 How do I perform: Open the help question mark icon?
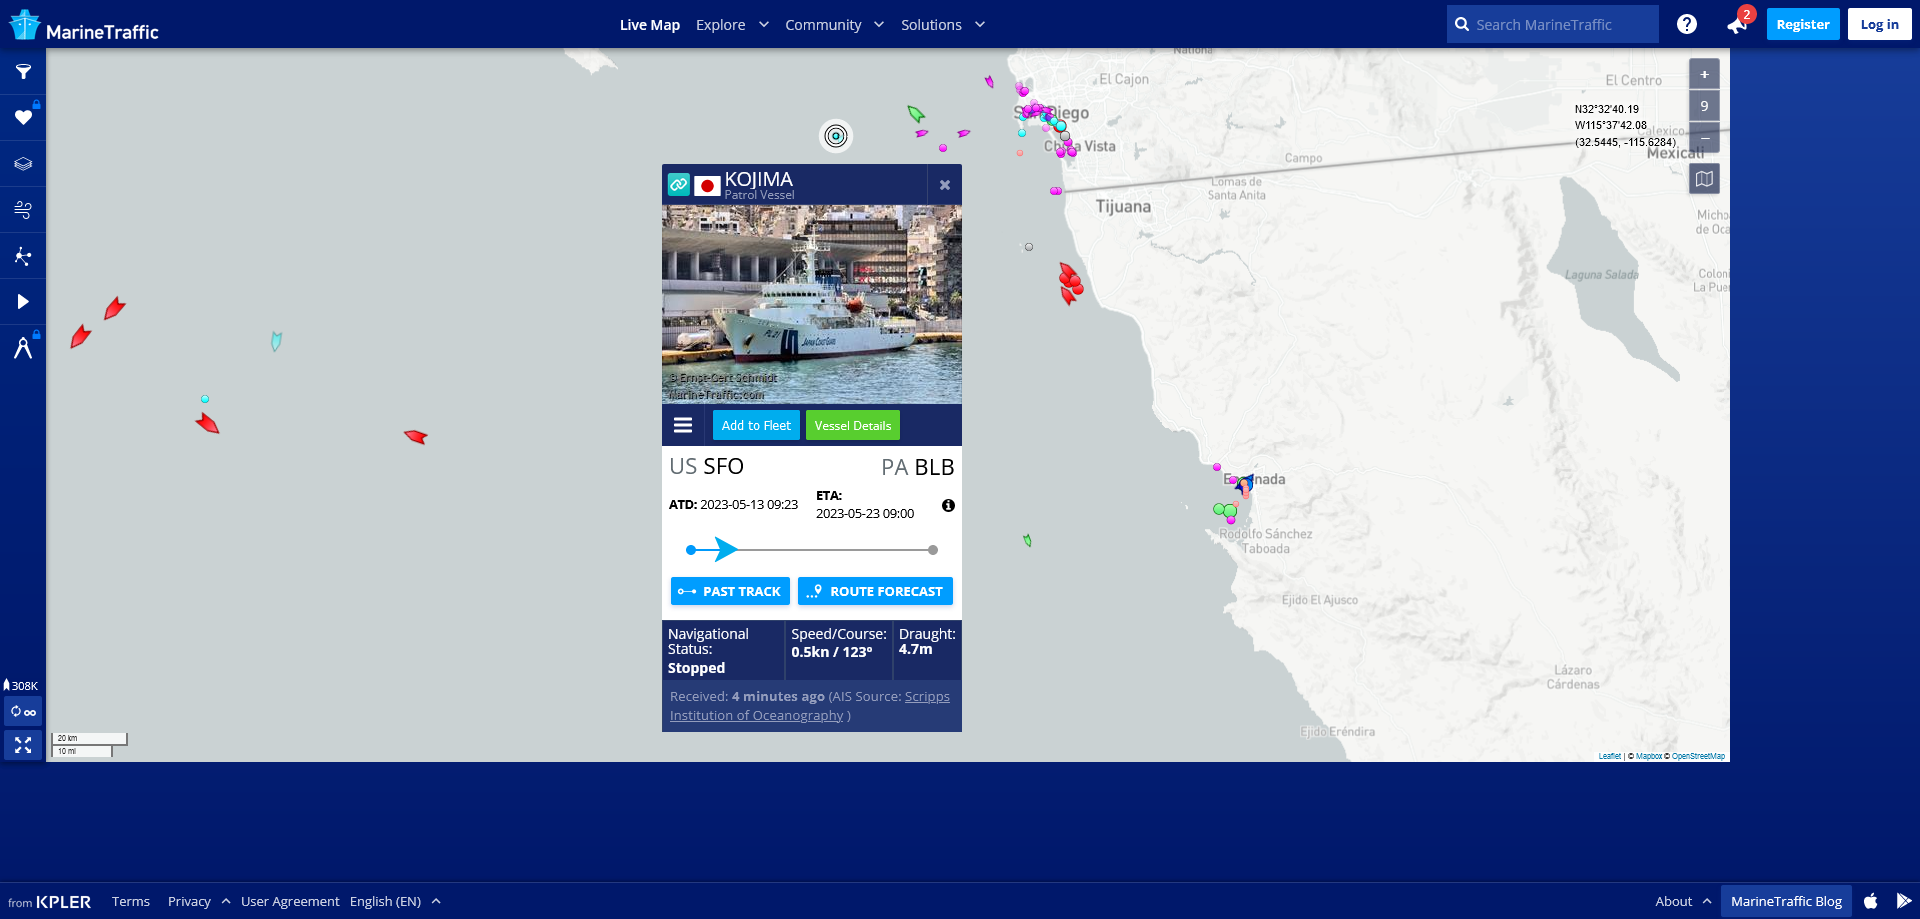click(x=1687, y=24)
